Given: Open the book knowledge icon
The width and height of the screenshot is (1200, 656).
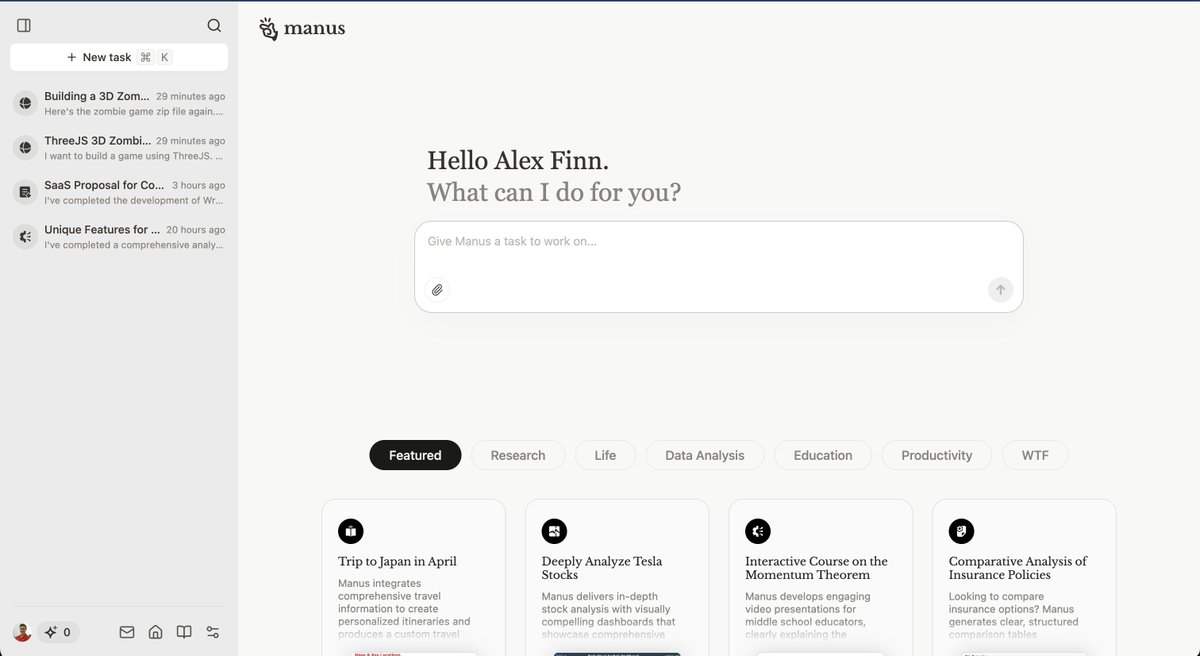Looking at the screenshot, I should pyautogui.click(x=184, y=632).
